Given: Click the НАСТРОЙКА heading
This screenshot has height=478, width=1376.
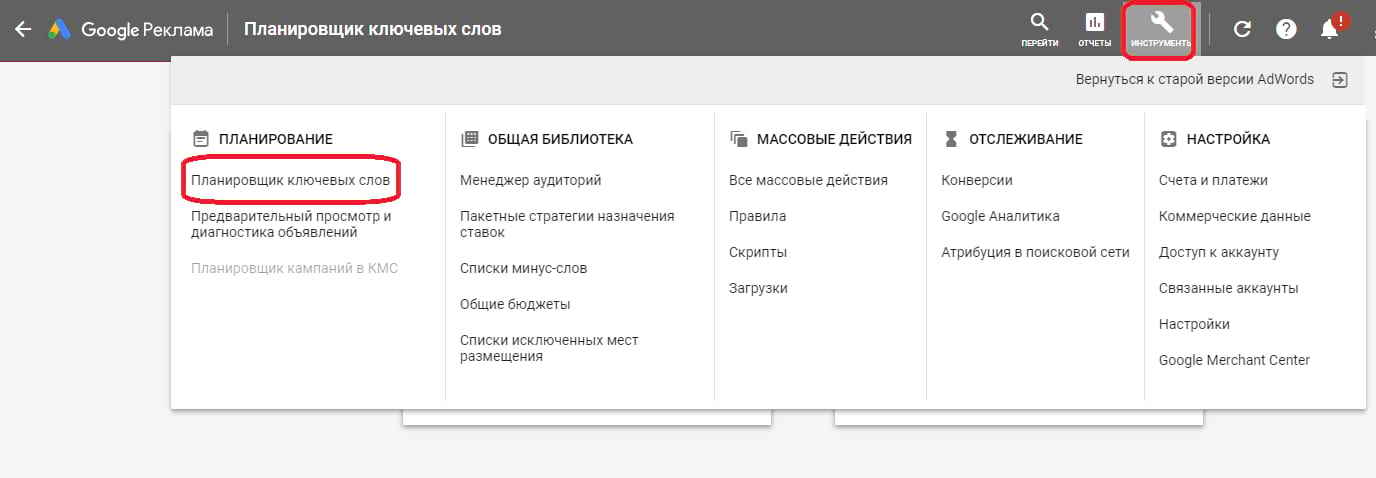Looking at the screenshot, I should 1228,139.
